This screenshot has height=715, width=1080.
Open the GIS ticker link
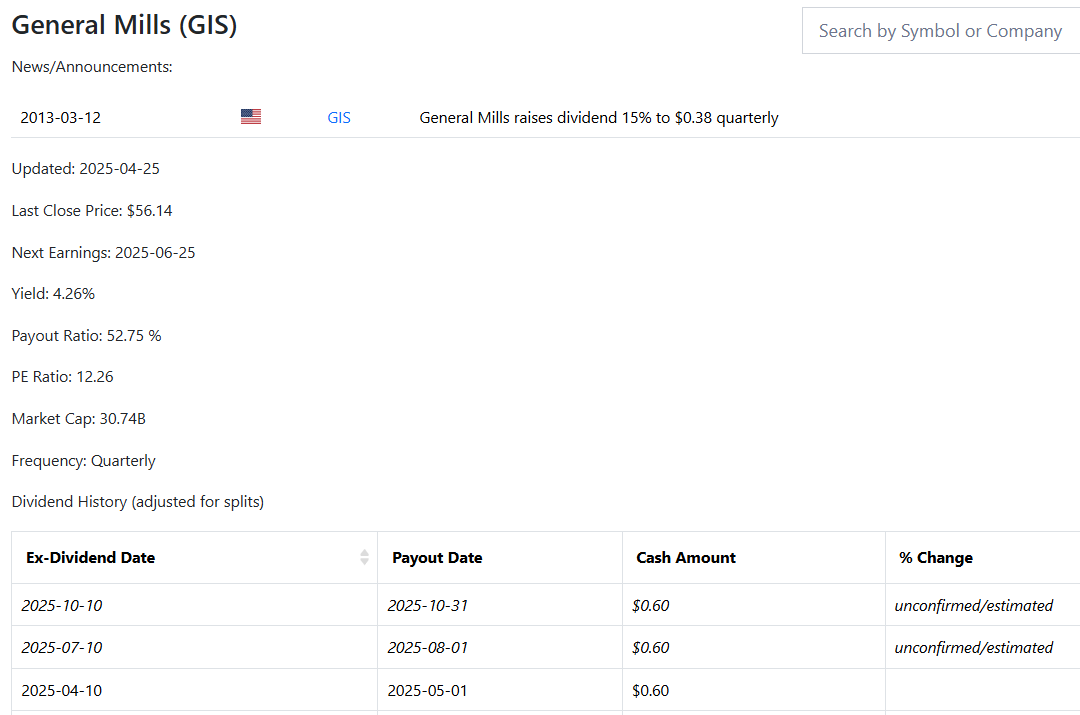click(339, 118)
